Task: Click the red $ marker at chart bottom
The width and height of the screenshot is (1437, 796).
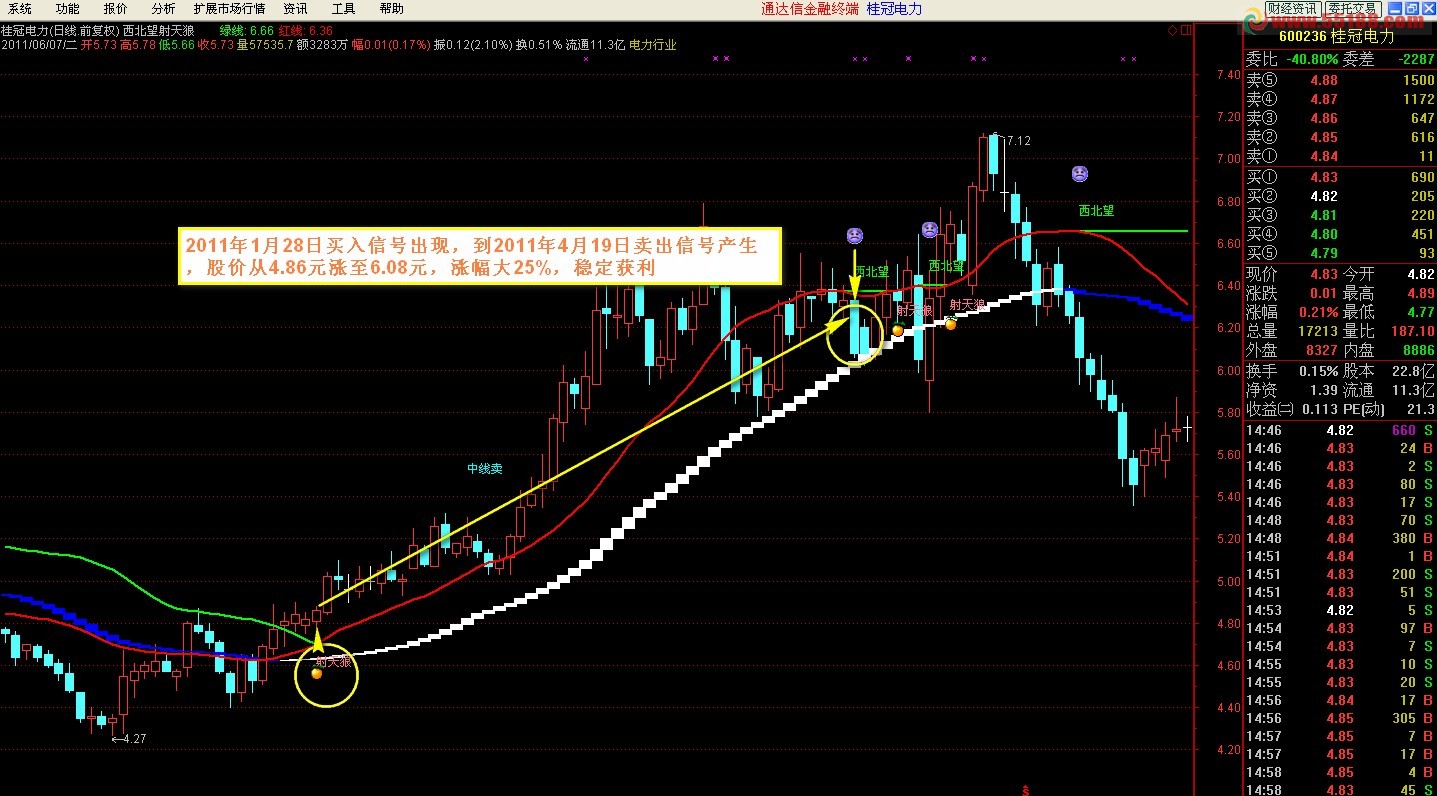Action: coord(1026,790)
